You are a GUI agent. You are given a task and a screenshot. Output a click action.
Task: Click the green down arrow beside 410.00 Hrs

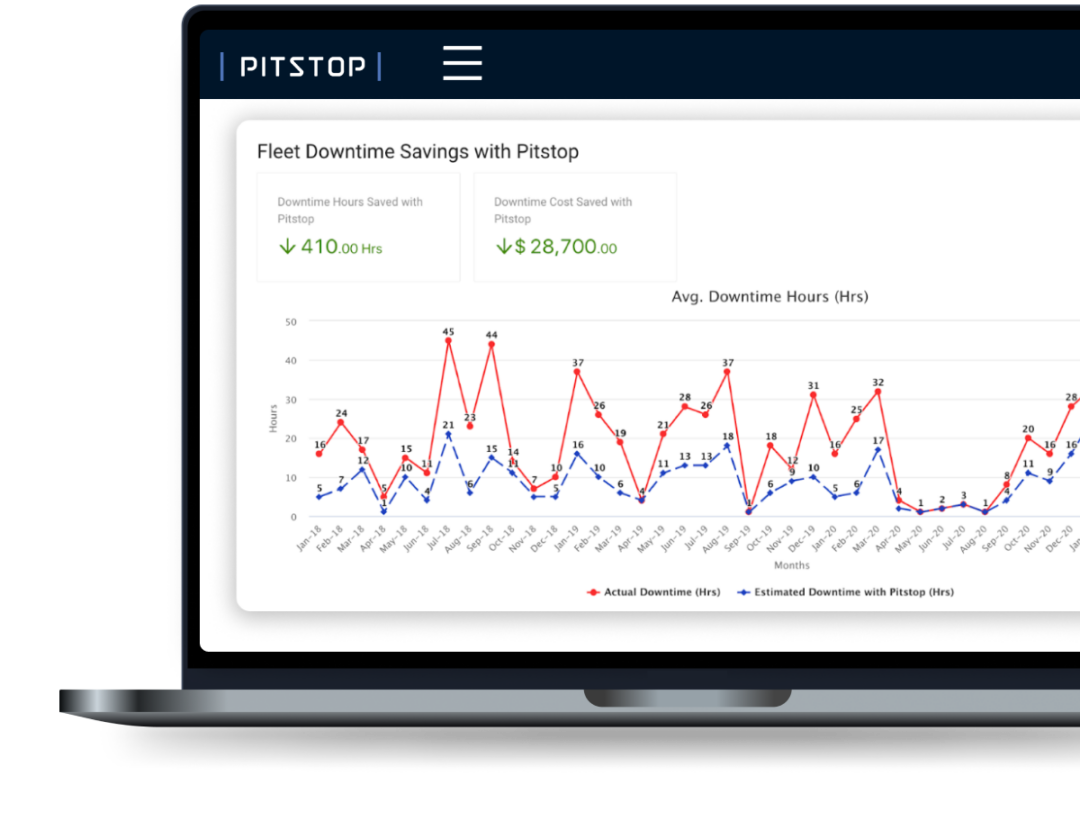click(287, 246)
